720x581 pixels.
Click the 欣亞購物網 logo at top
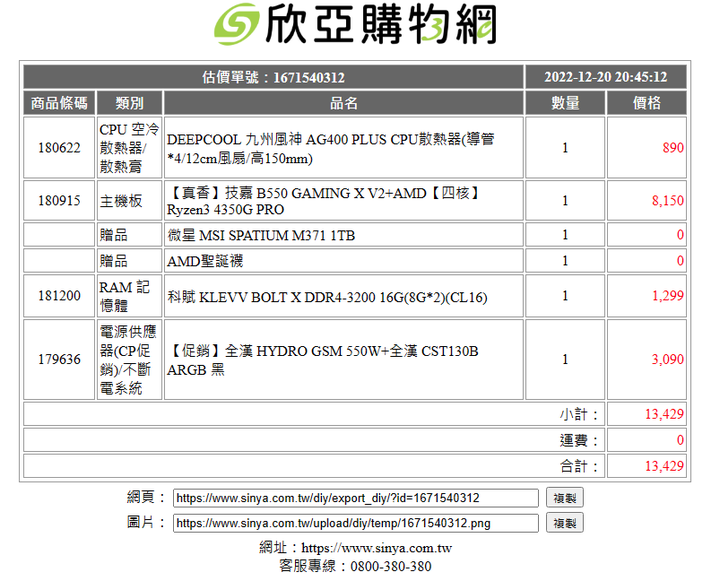click(355, 24)
